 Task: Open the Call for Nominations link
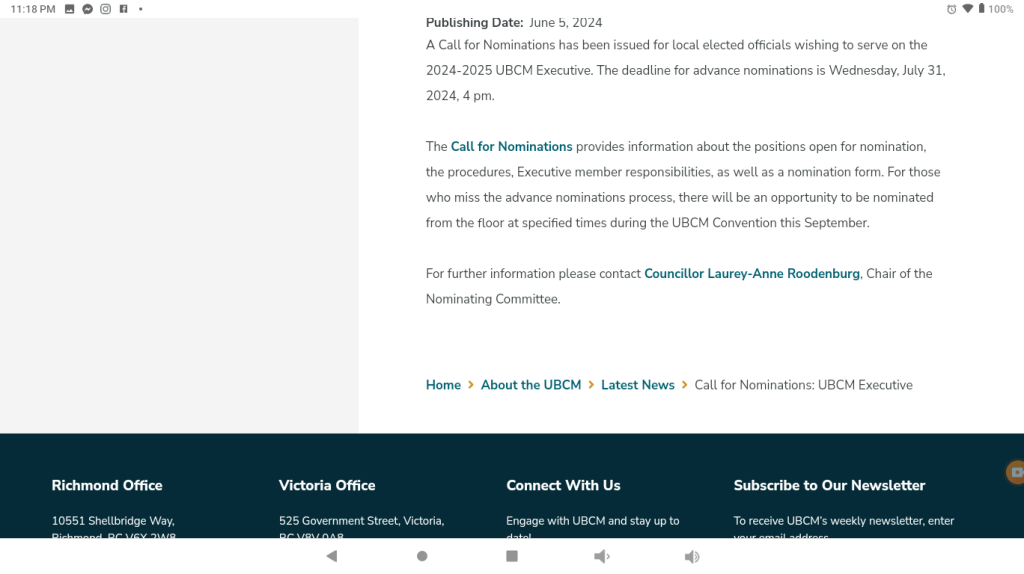click(511, 146)
